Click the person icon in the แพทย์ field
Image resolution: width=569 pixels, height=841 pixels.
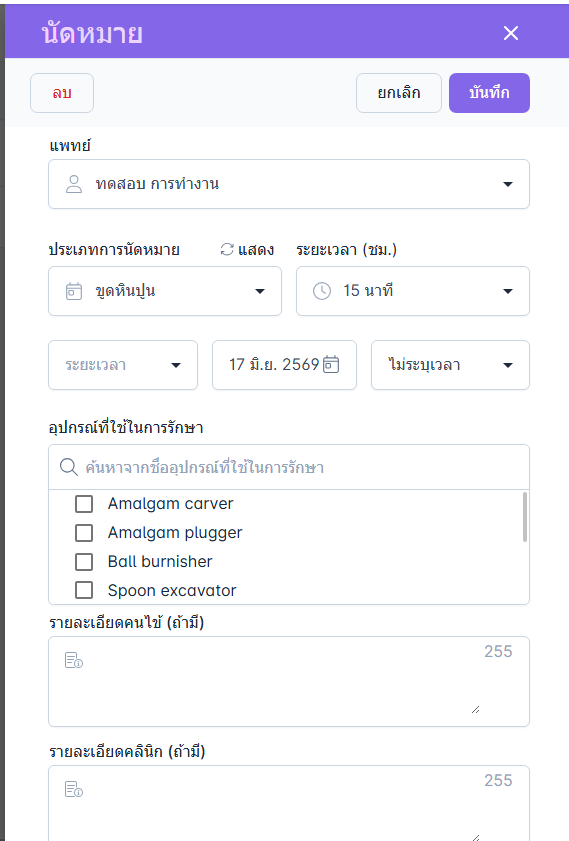point(74,184)
